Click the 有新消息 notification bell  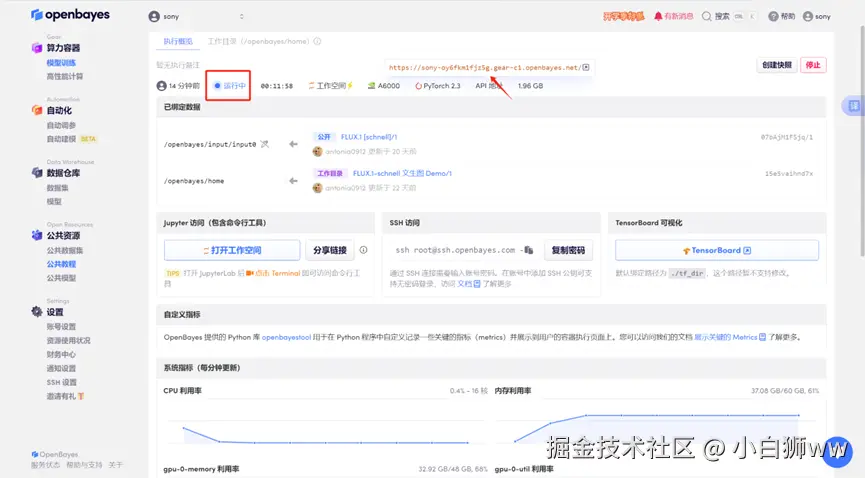point(658,17)
